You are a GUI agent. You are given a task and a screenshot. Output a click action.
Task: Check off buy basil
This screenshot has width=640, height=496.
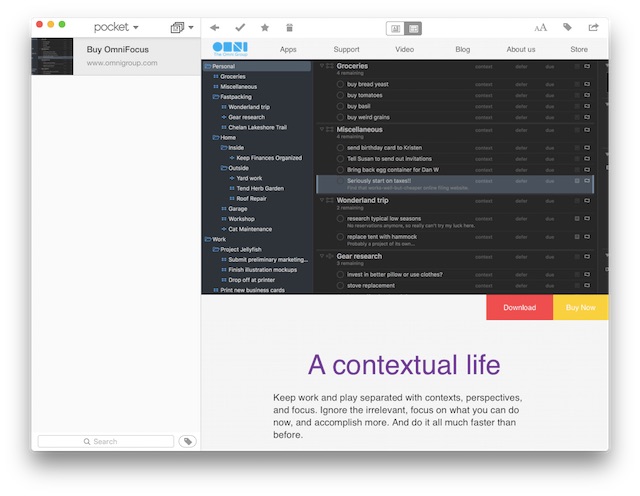tap(340, 106)
